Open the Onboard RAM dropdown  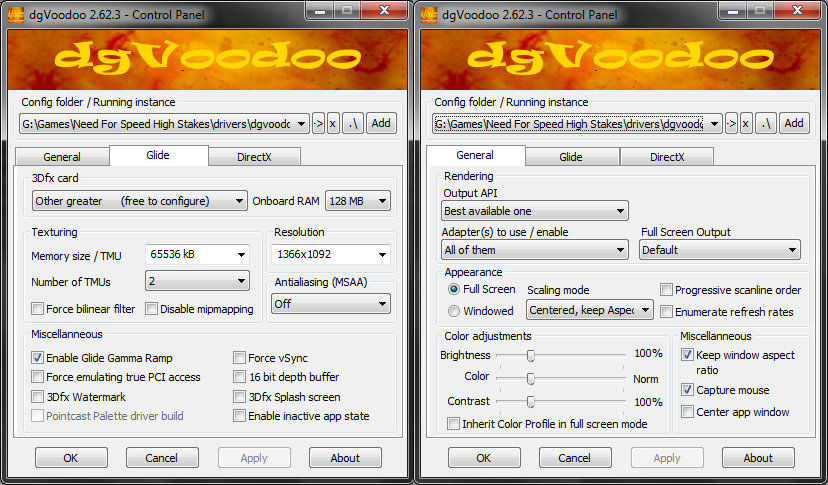click(x=357, y=201)
